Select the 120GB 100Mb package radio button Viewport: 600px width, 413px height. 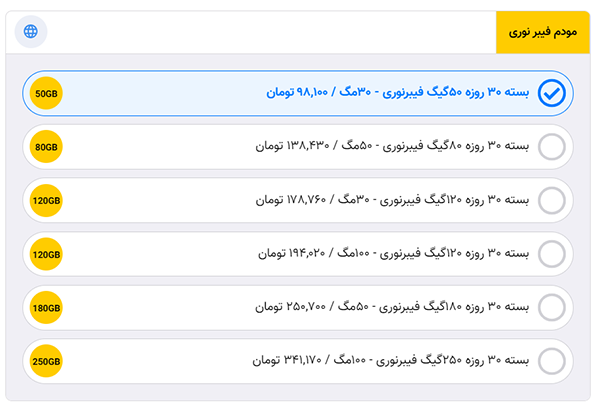tap(551, 254)
